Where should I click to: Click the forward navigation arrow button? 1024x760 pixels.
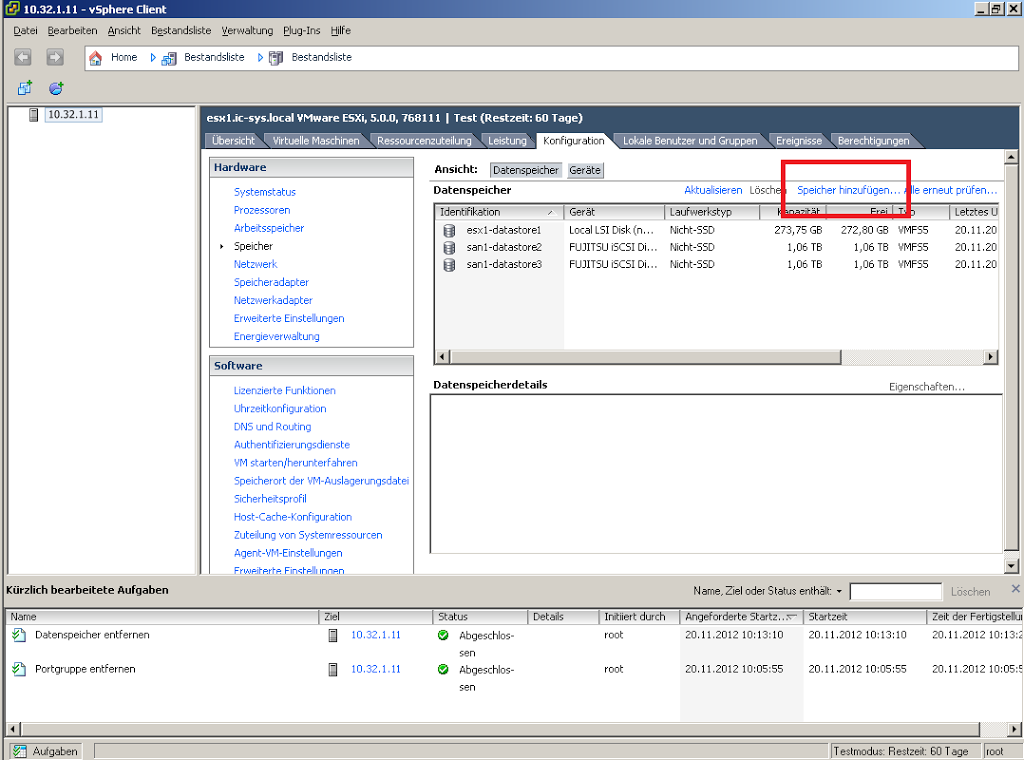point(54,58)
